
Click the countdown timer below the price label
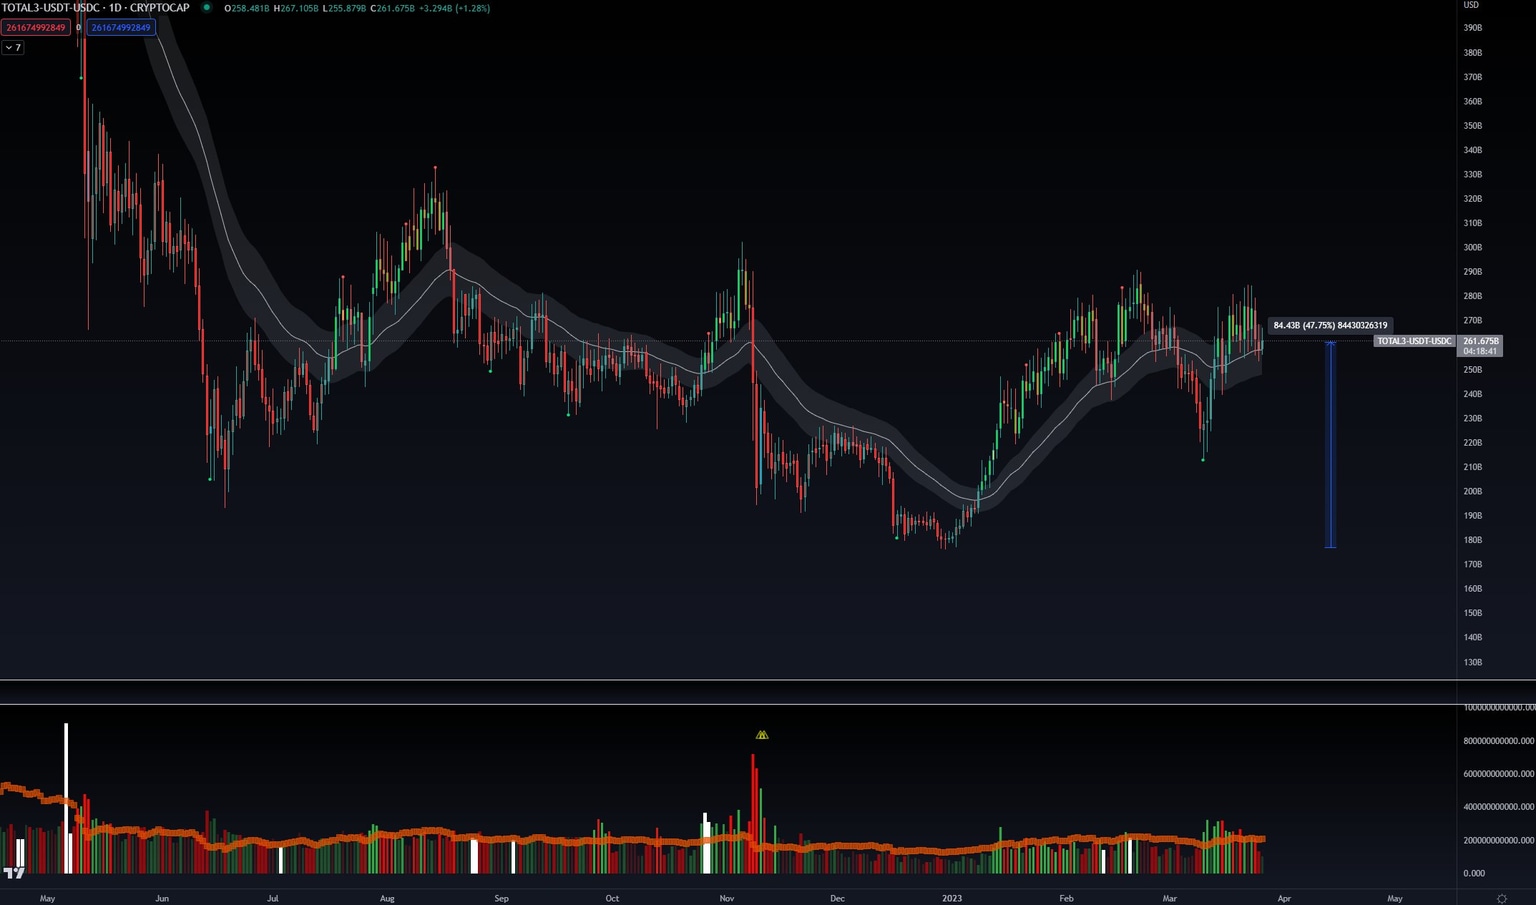click(x=1478, y=352)
